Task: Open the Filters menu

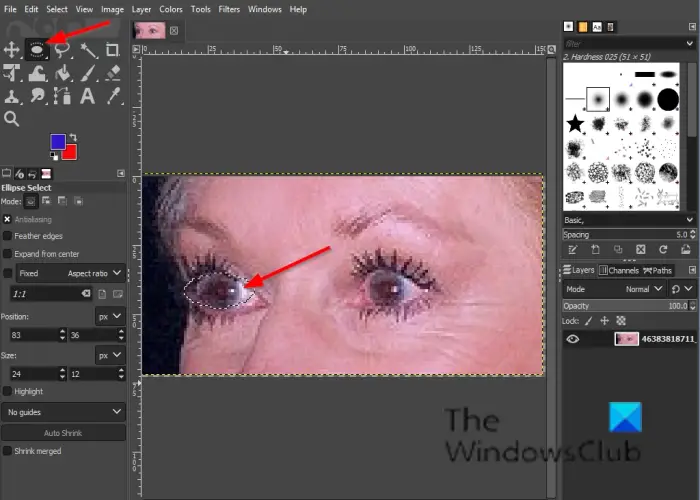Action: [229, 9]
